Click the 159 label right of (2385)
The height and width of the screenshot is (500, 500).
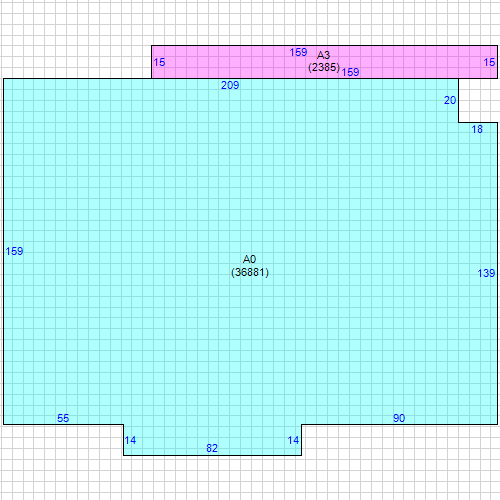point(350,72)
